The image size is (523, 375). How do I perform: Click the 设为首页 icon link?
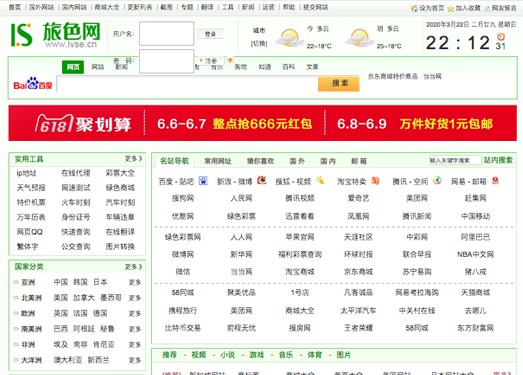point(428,8)
